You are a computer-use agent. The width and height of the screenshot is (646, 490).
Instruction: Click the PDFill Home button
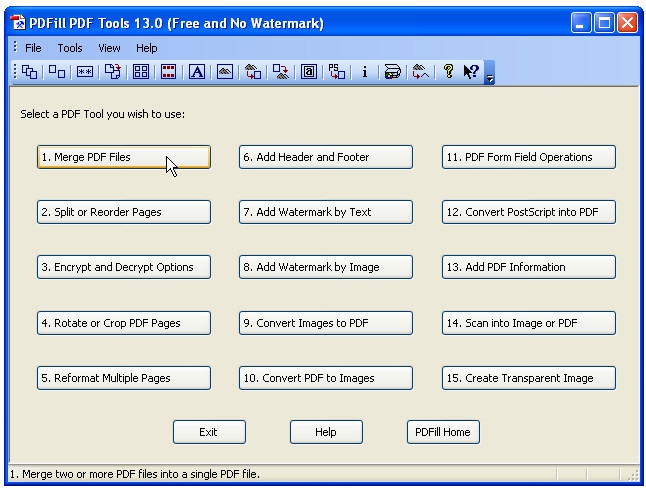443,432
